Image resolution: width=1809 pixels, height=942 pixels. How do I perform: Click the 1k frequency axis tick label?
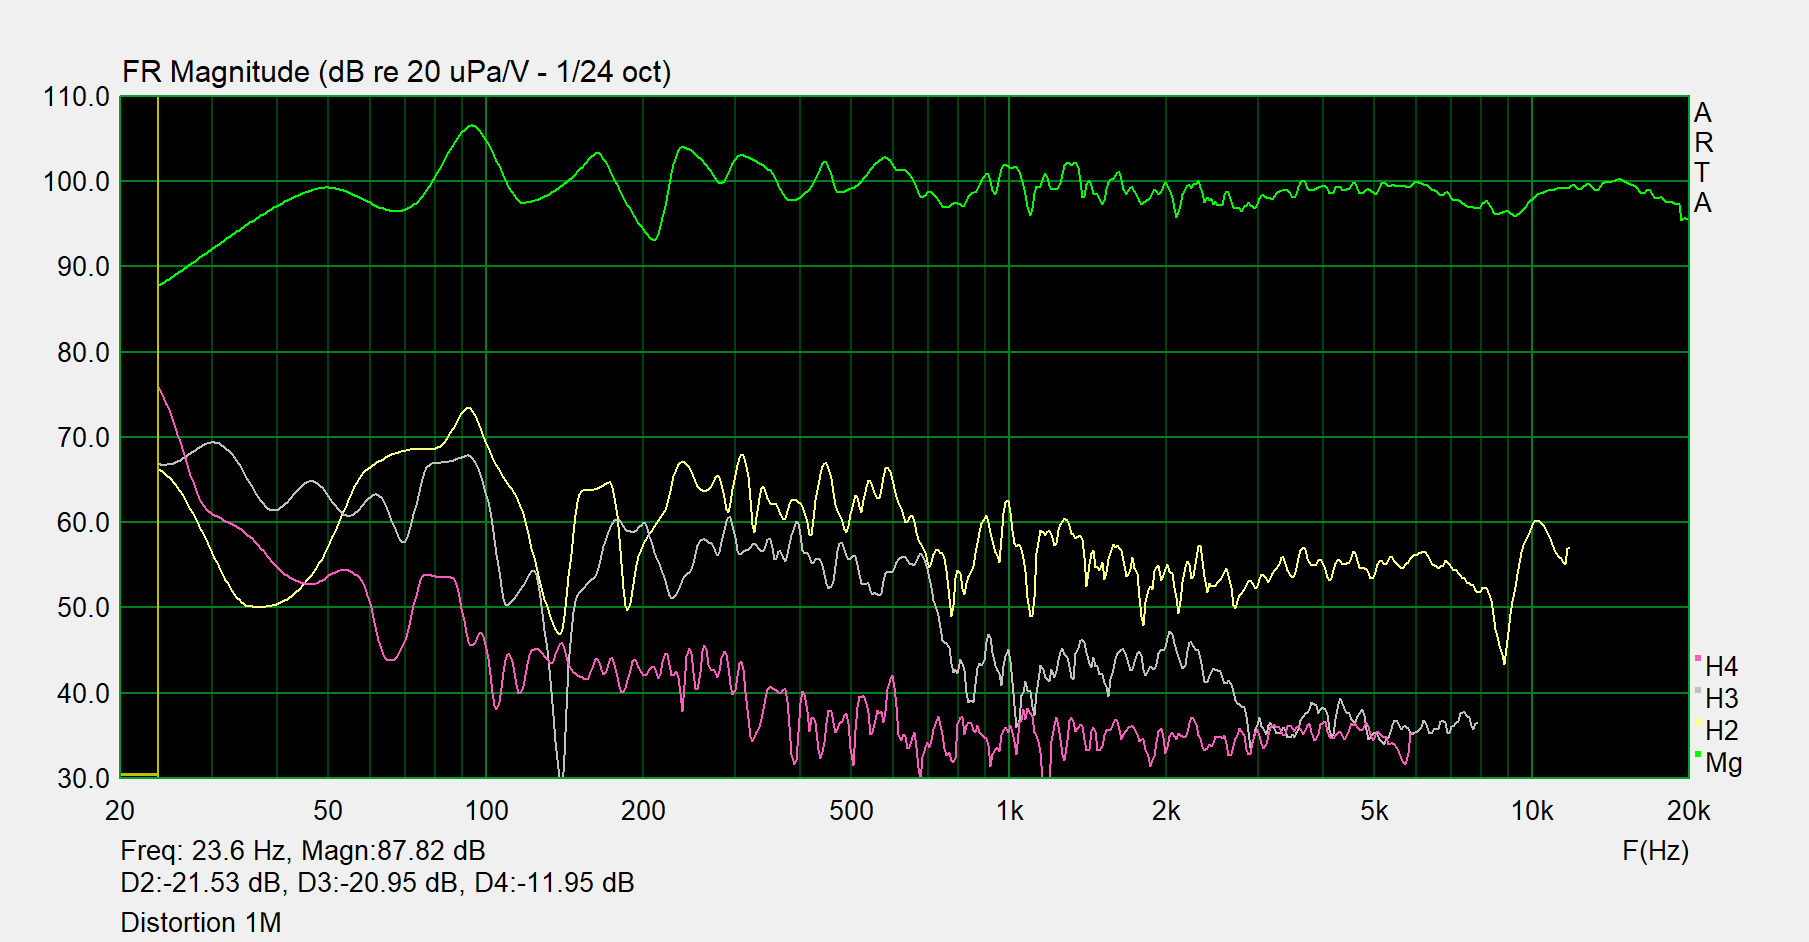(1009, 811)
